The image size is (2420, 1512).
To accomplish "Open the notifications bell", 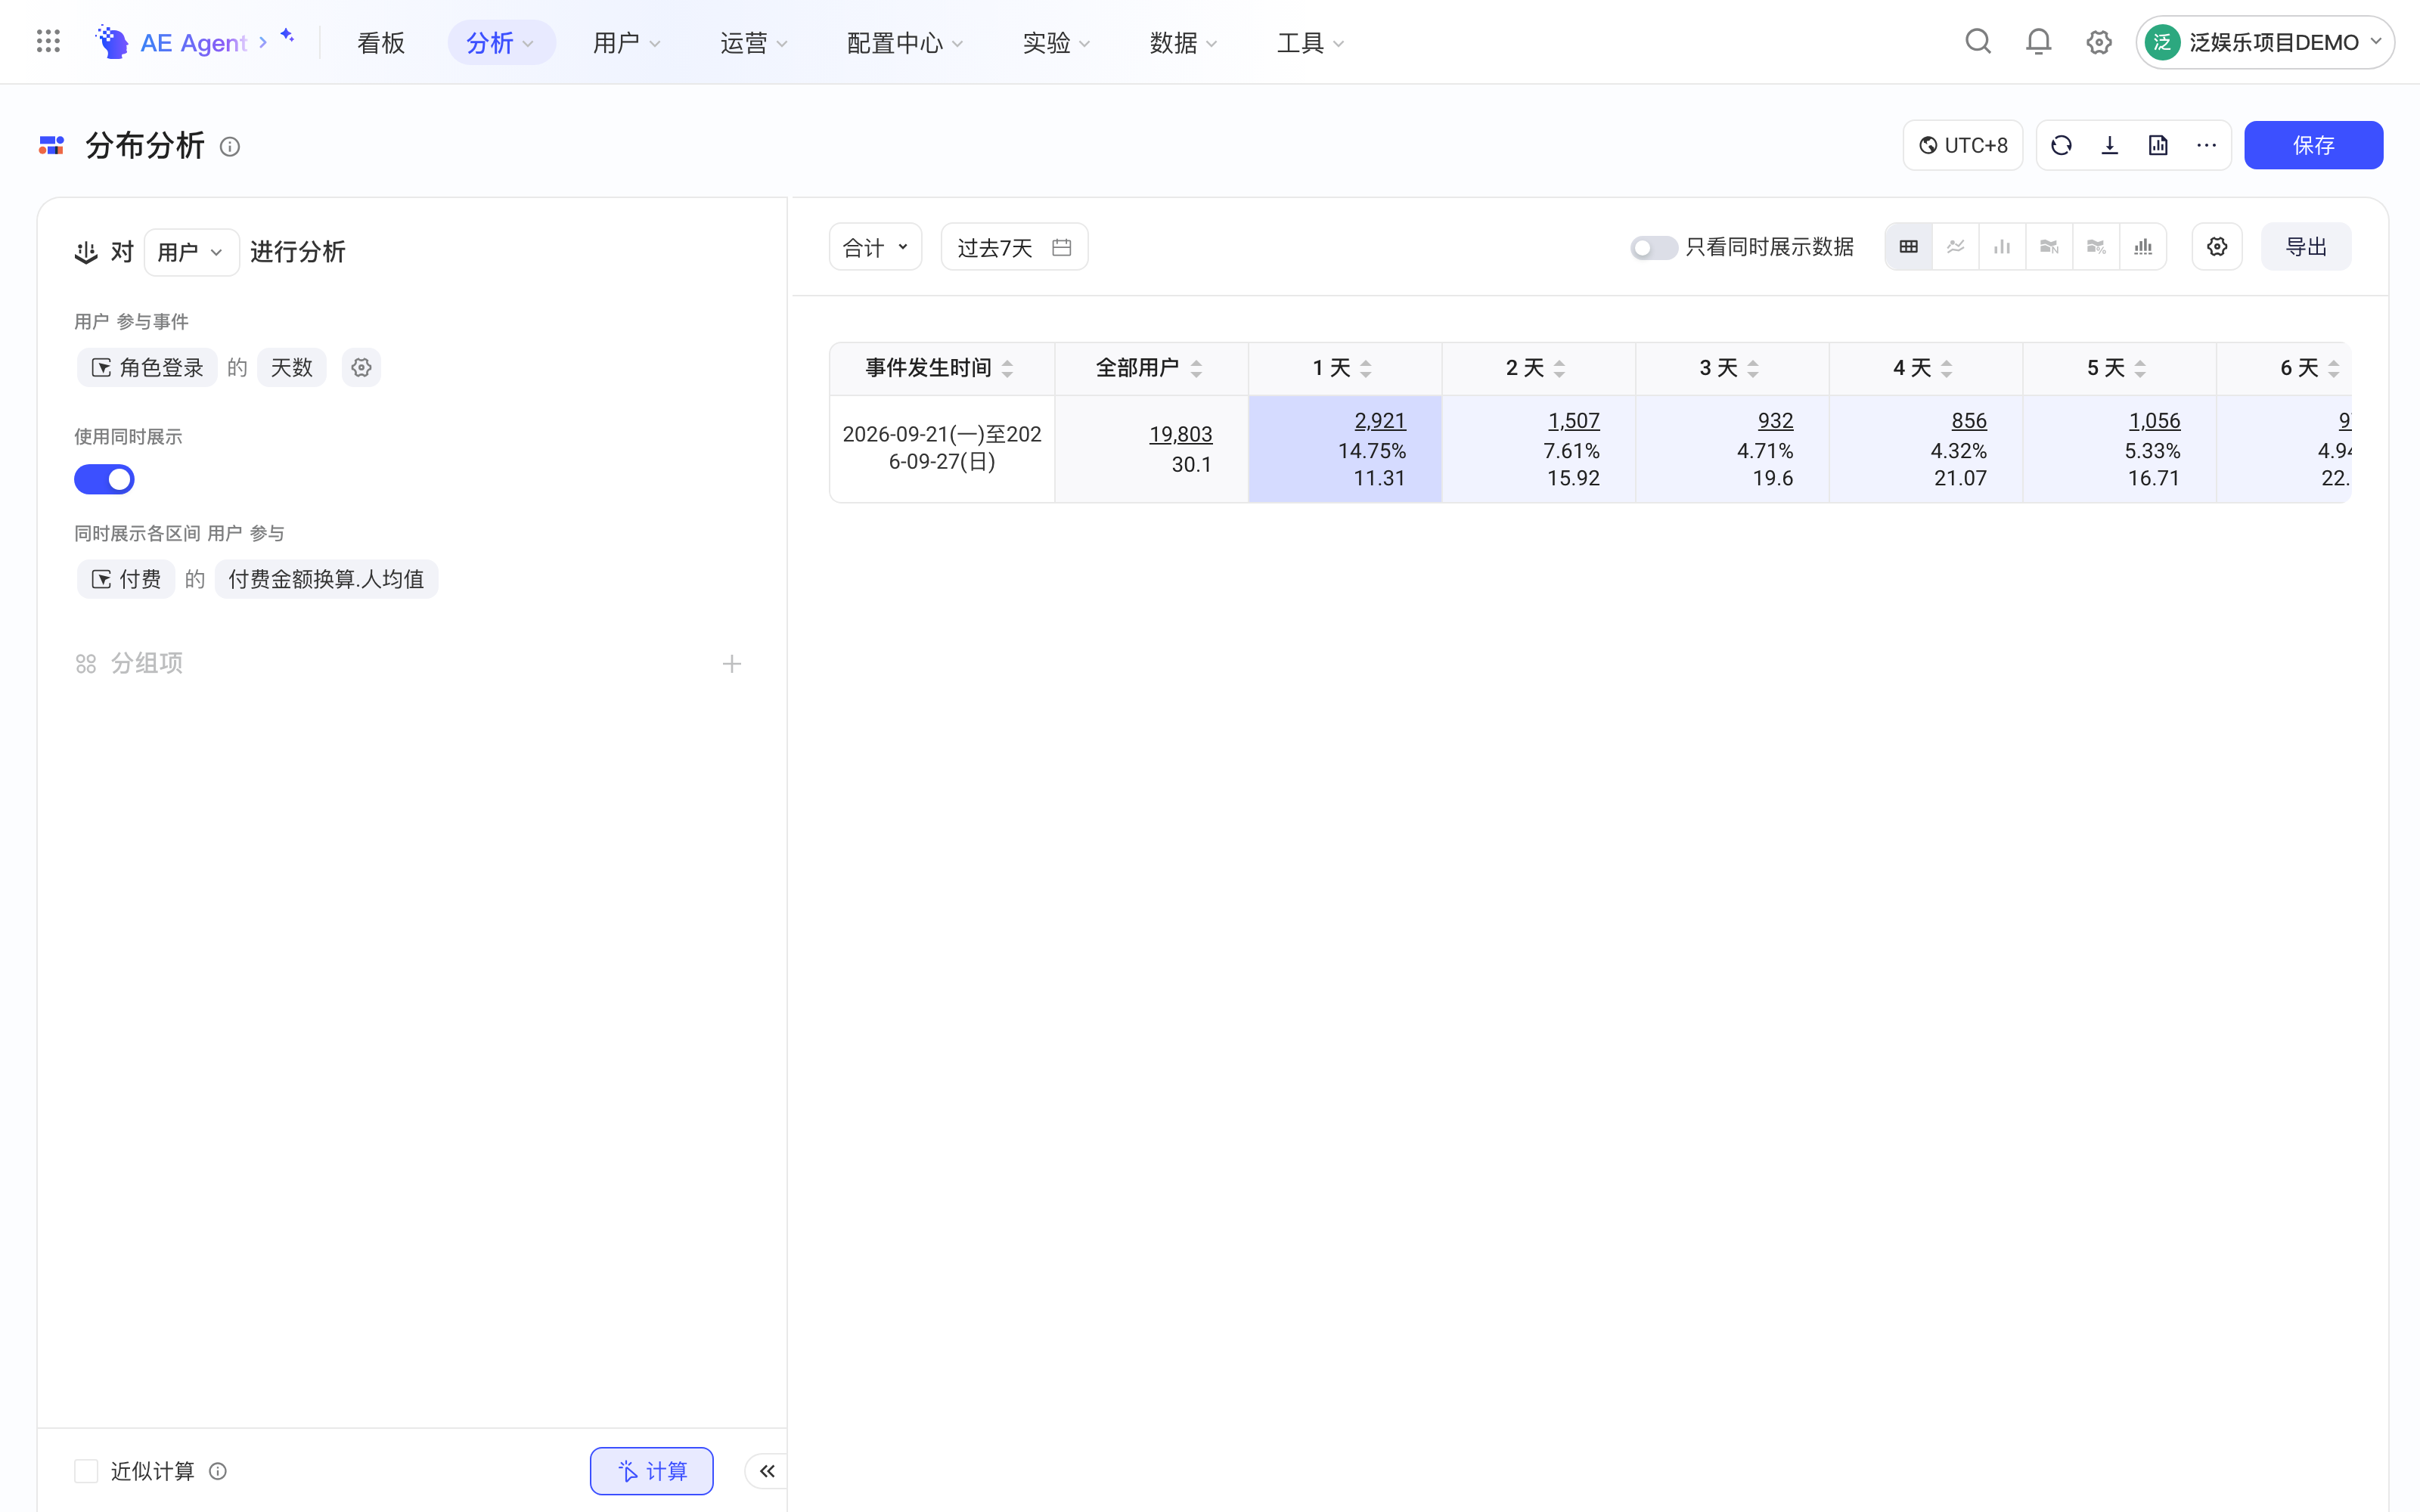I will 2038,42.
